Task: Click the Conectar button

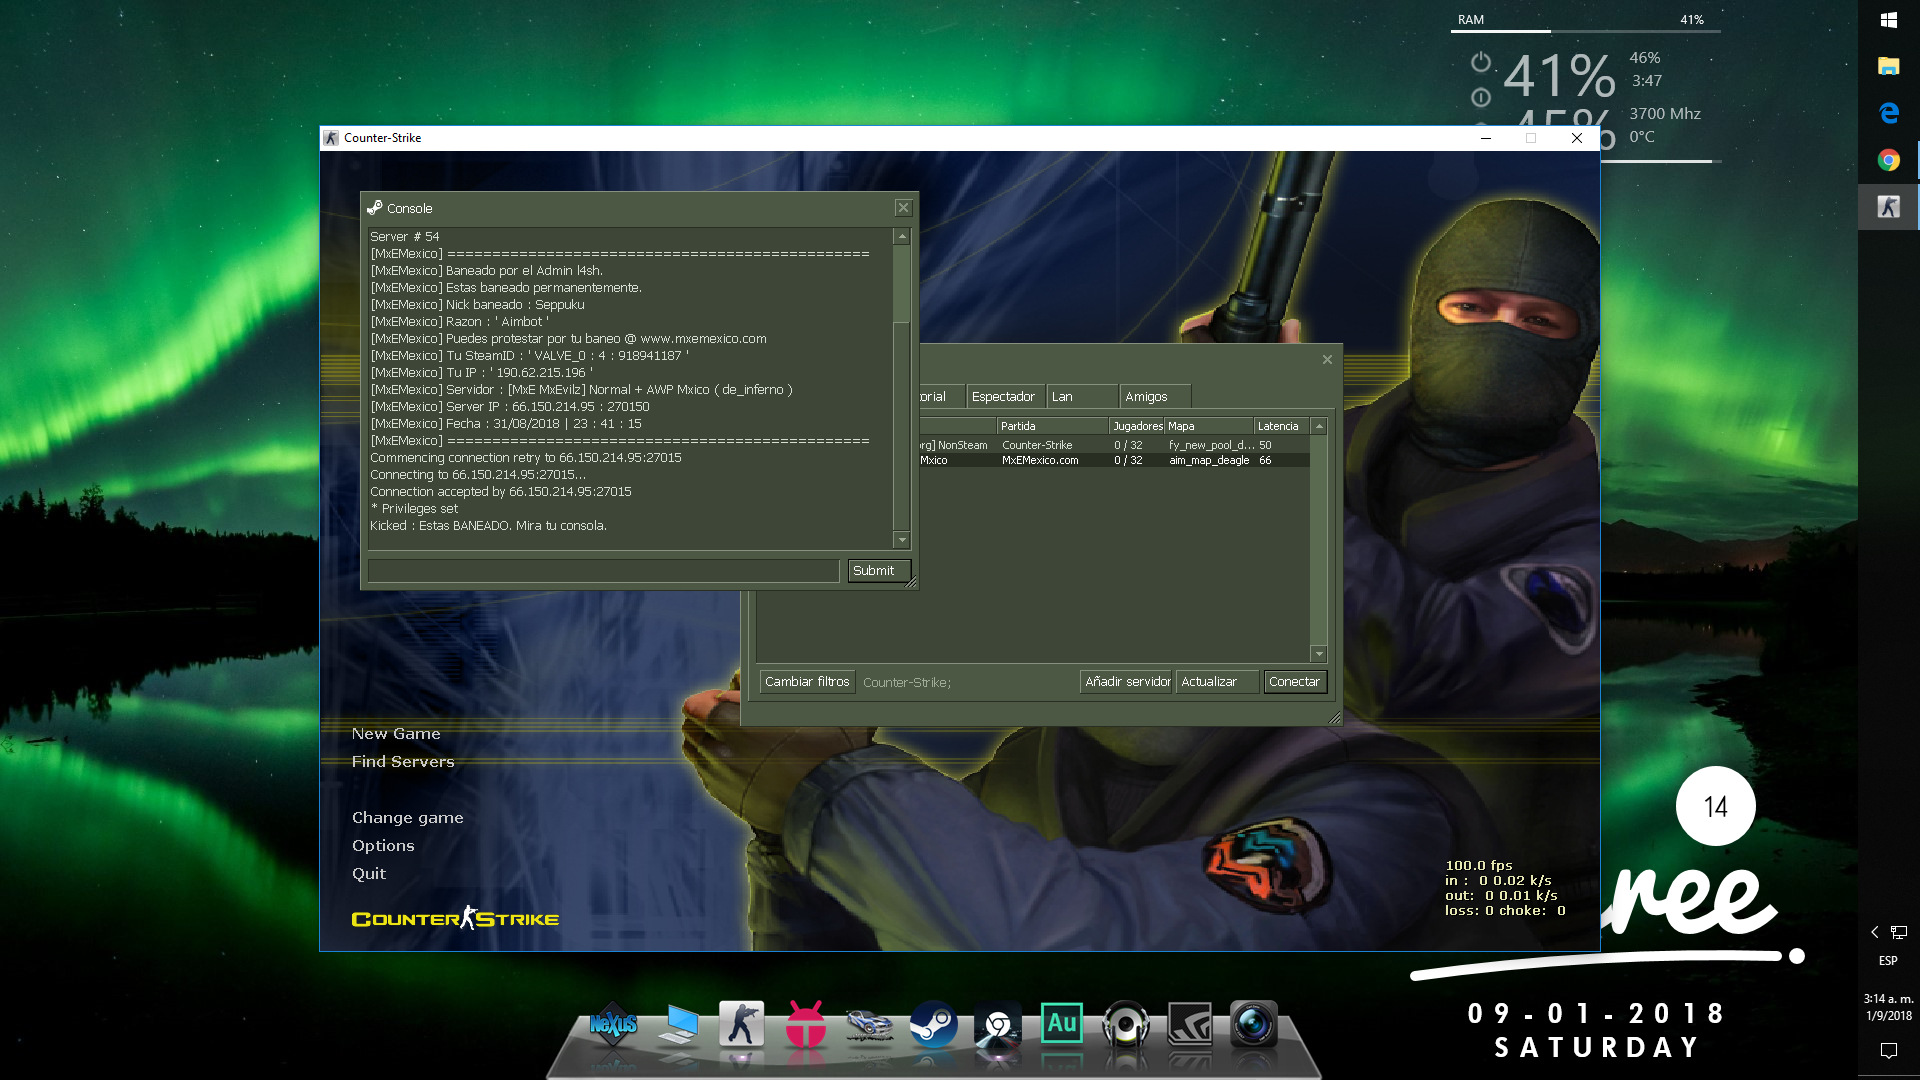Action: tap(1295, 682)
